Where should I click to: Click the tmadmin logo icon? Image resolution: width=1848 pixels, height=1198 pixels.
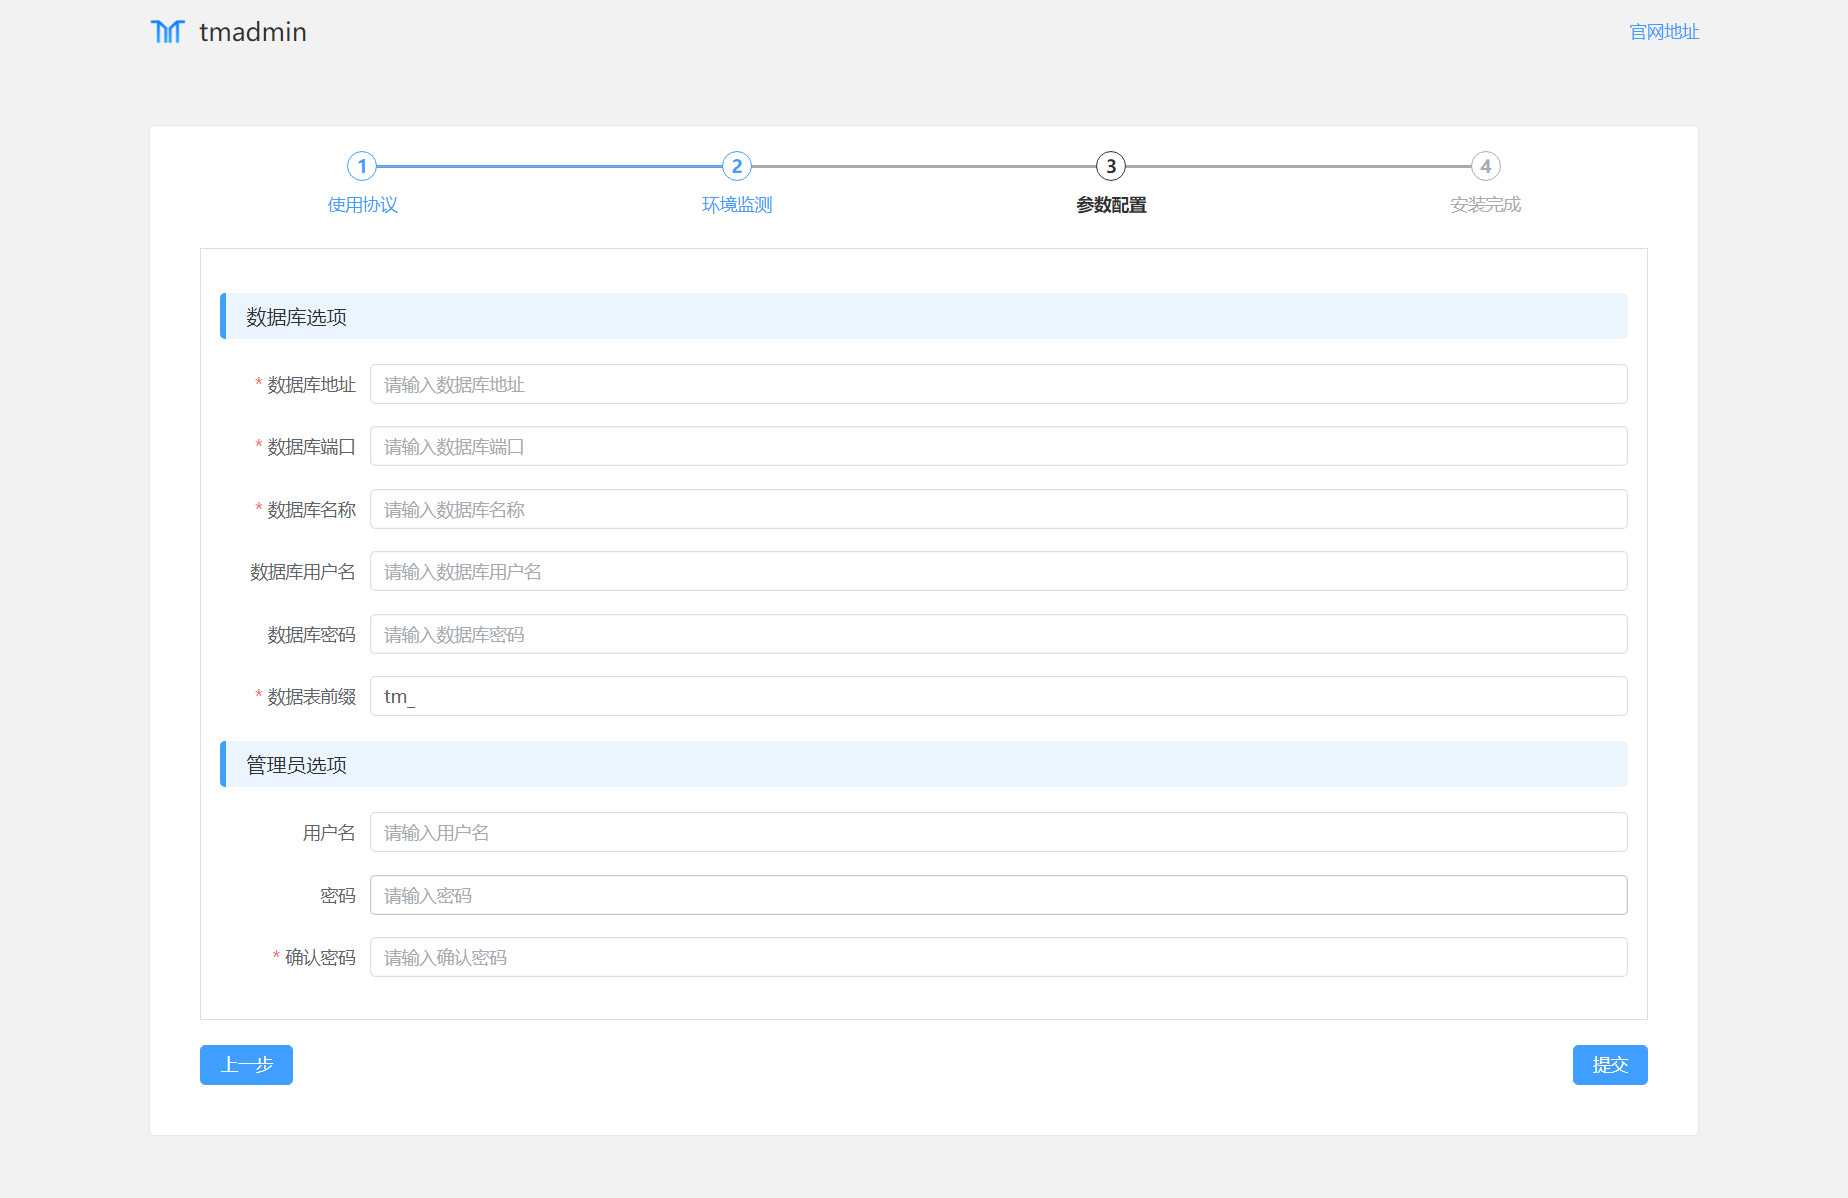[x=167, y=32]
